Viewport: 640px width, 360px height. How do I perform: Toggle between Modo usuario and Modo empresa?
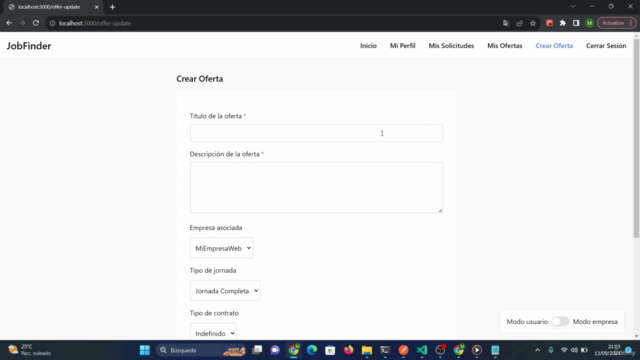coord(560,322)
